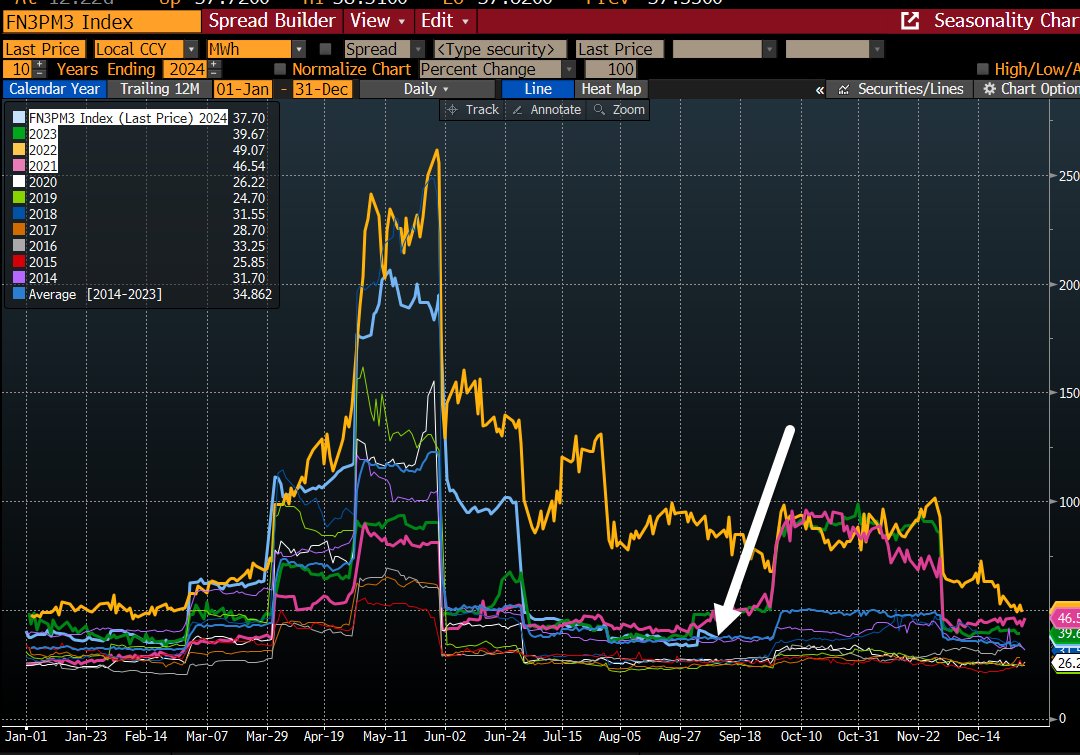Select the 2023 legend label

(x=43, y=134)
